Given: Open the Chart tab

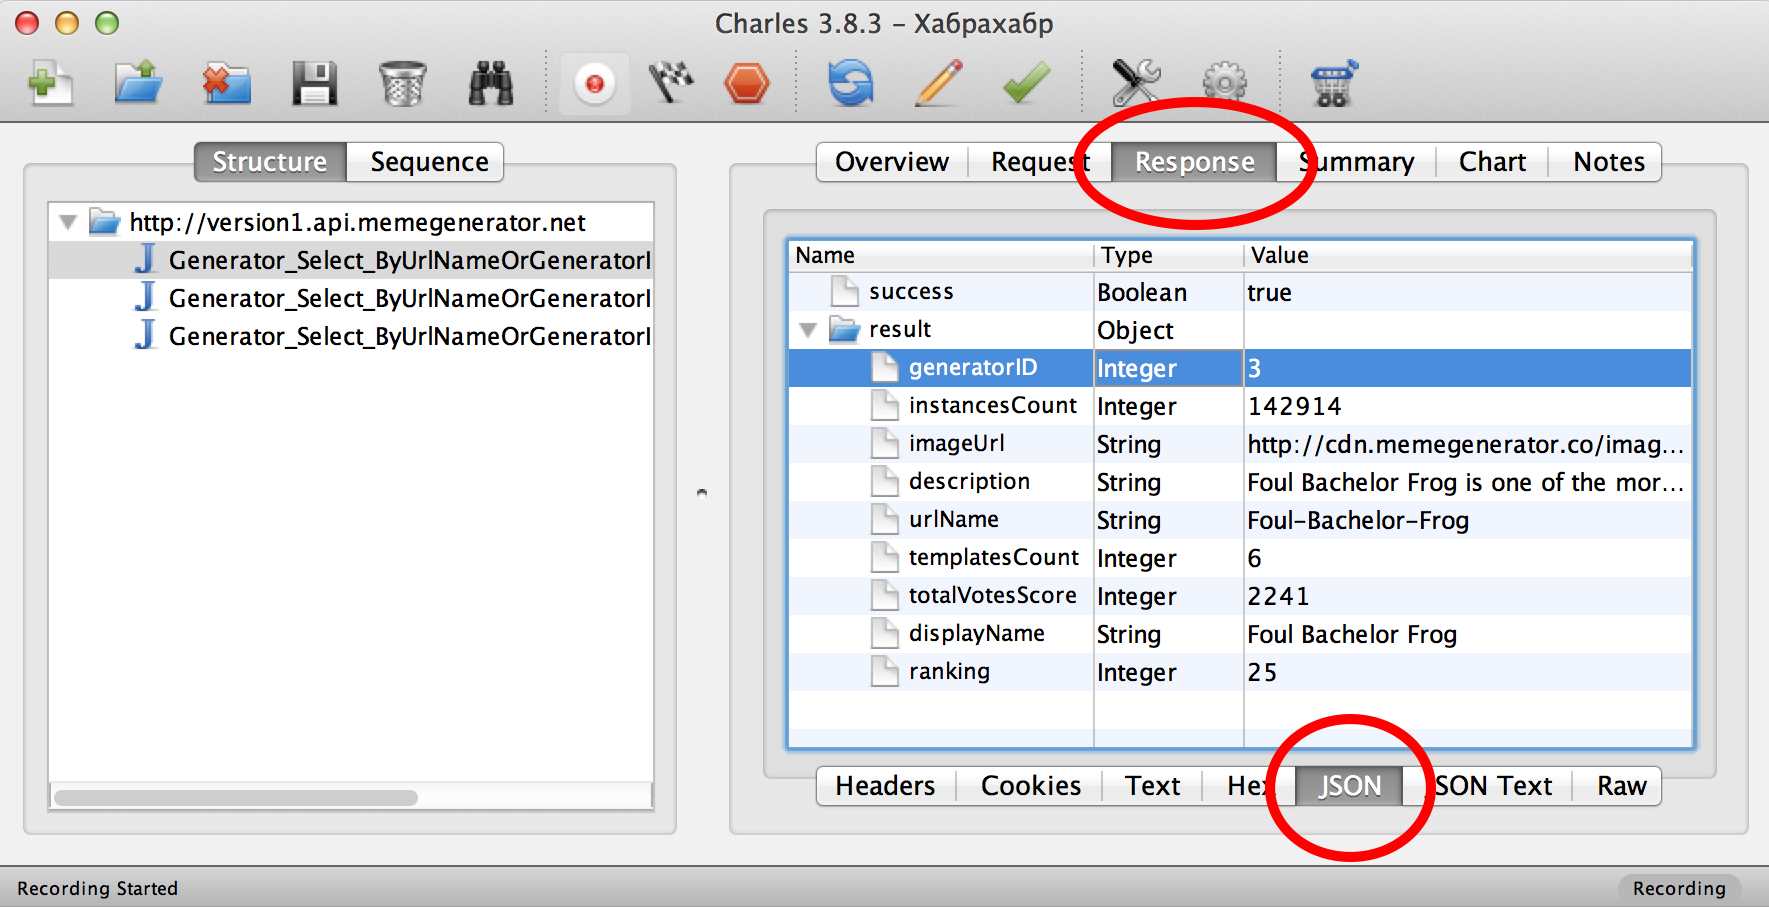Looking at the screenshot, I should [x=1492, y=162].
